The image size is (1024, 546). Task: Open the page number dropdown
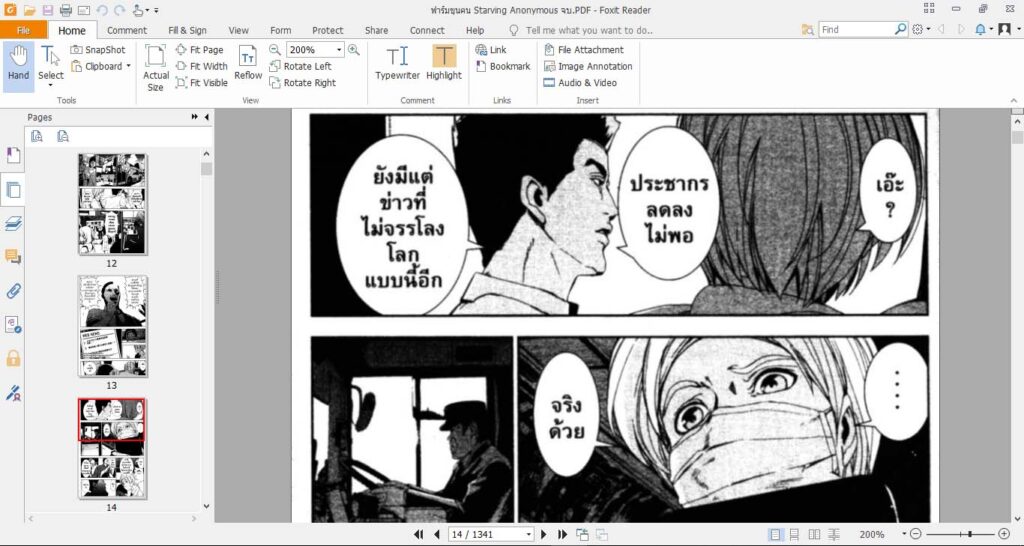528,534
